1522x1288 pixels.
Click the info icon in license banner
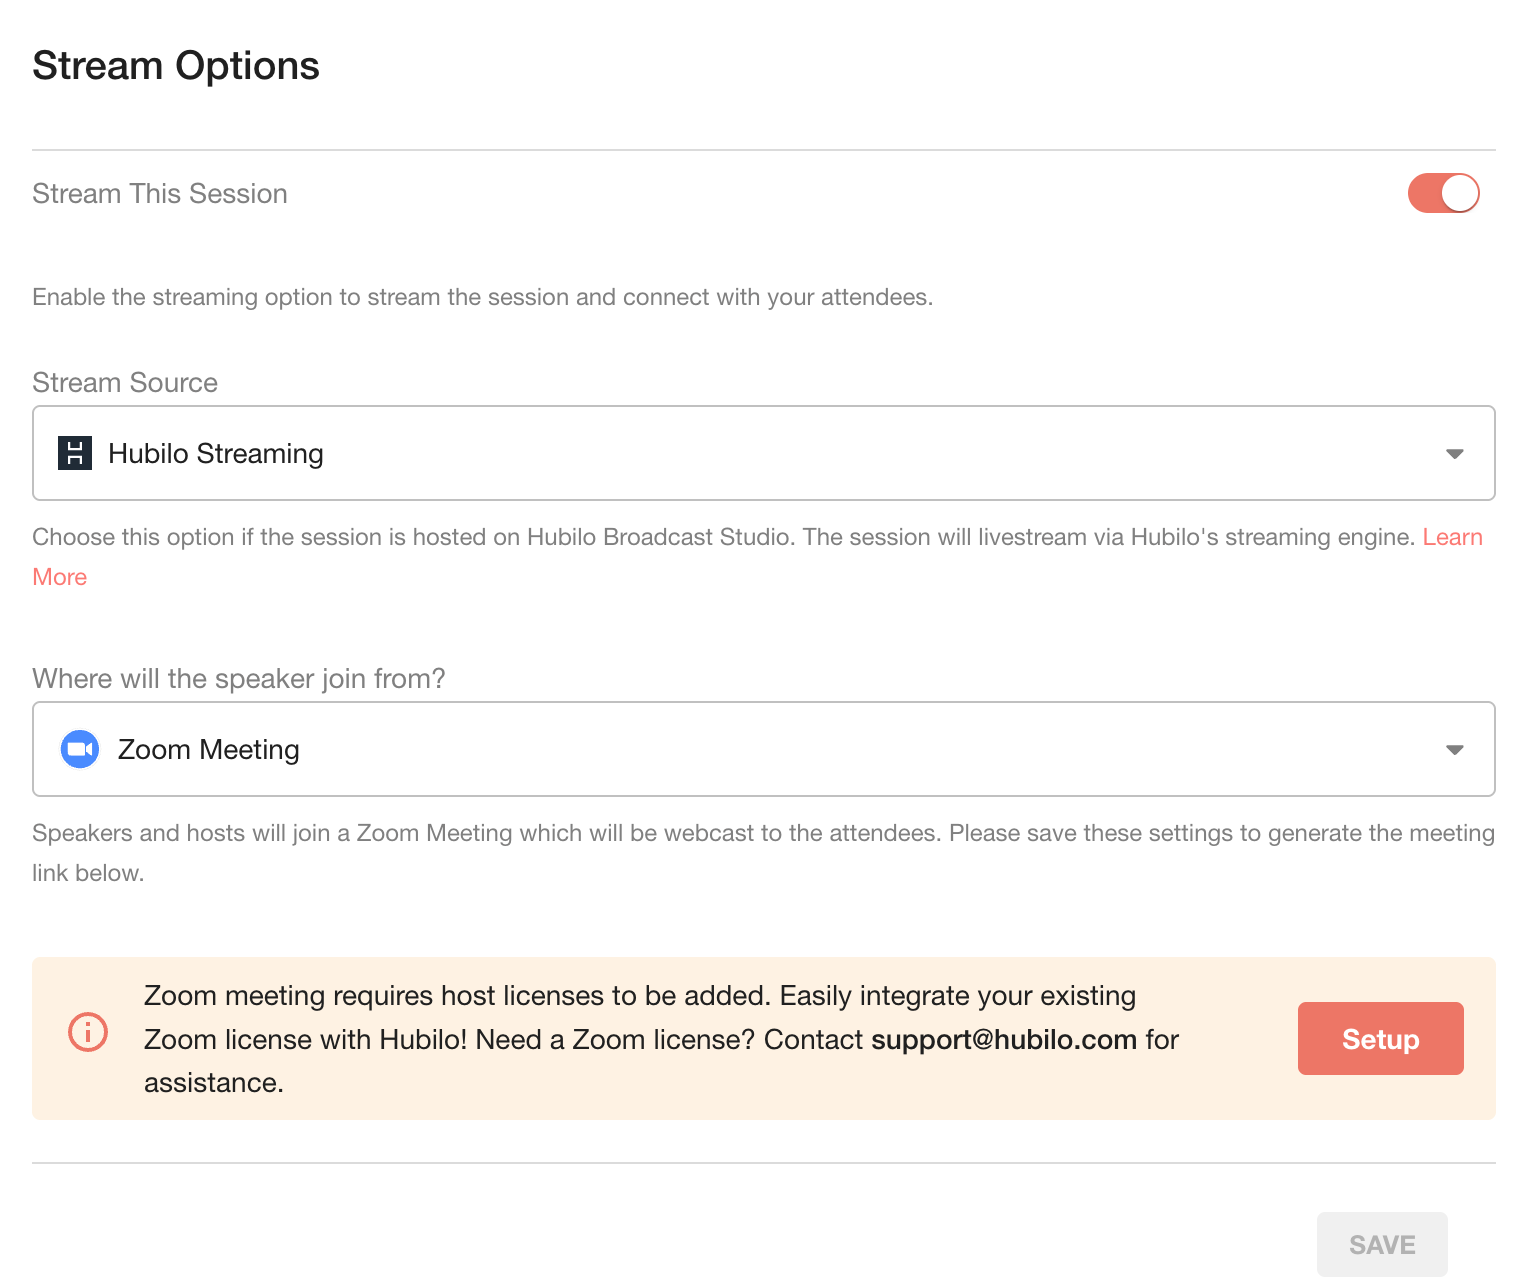(88, 1032)
